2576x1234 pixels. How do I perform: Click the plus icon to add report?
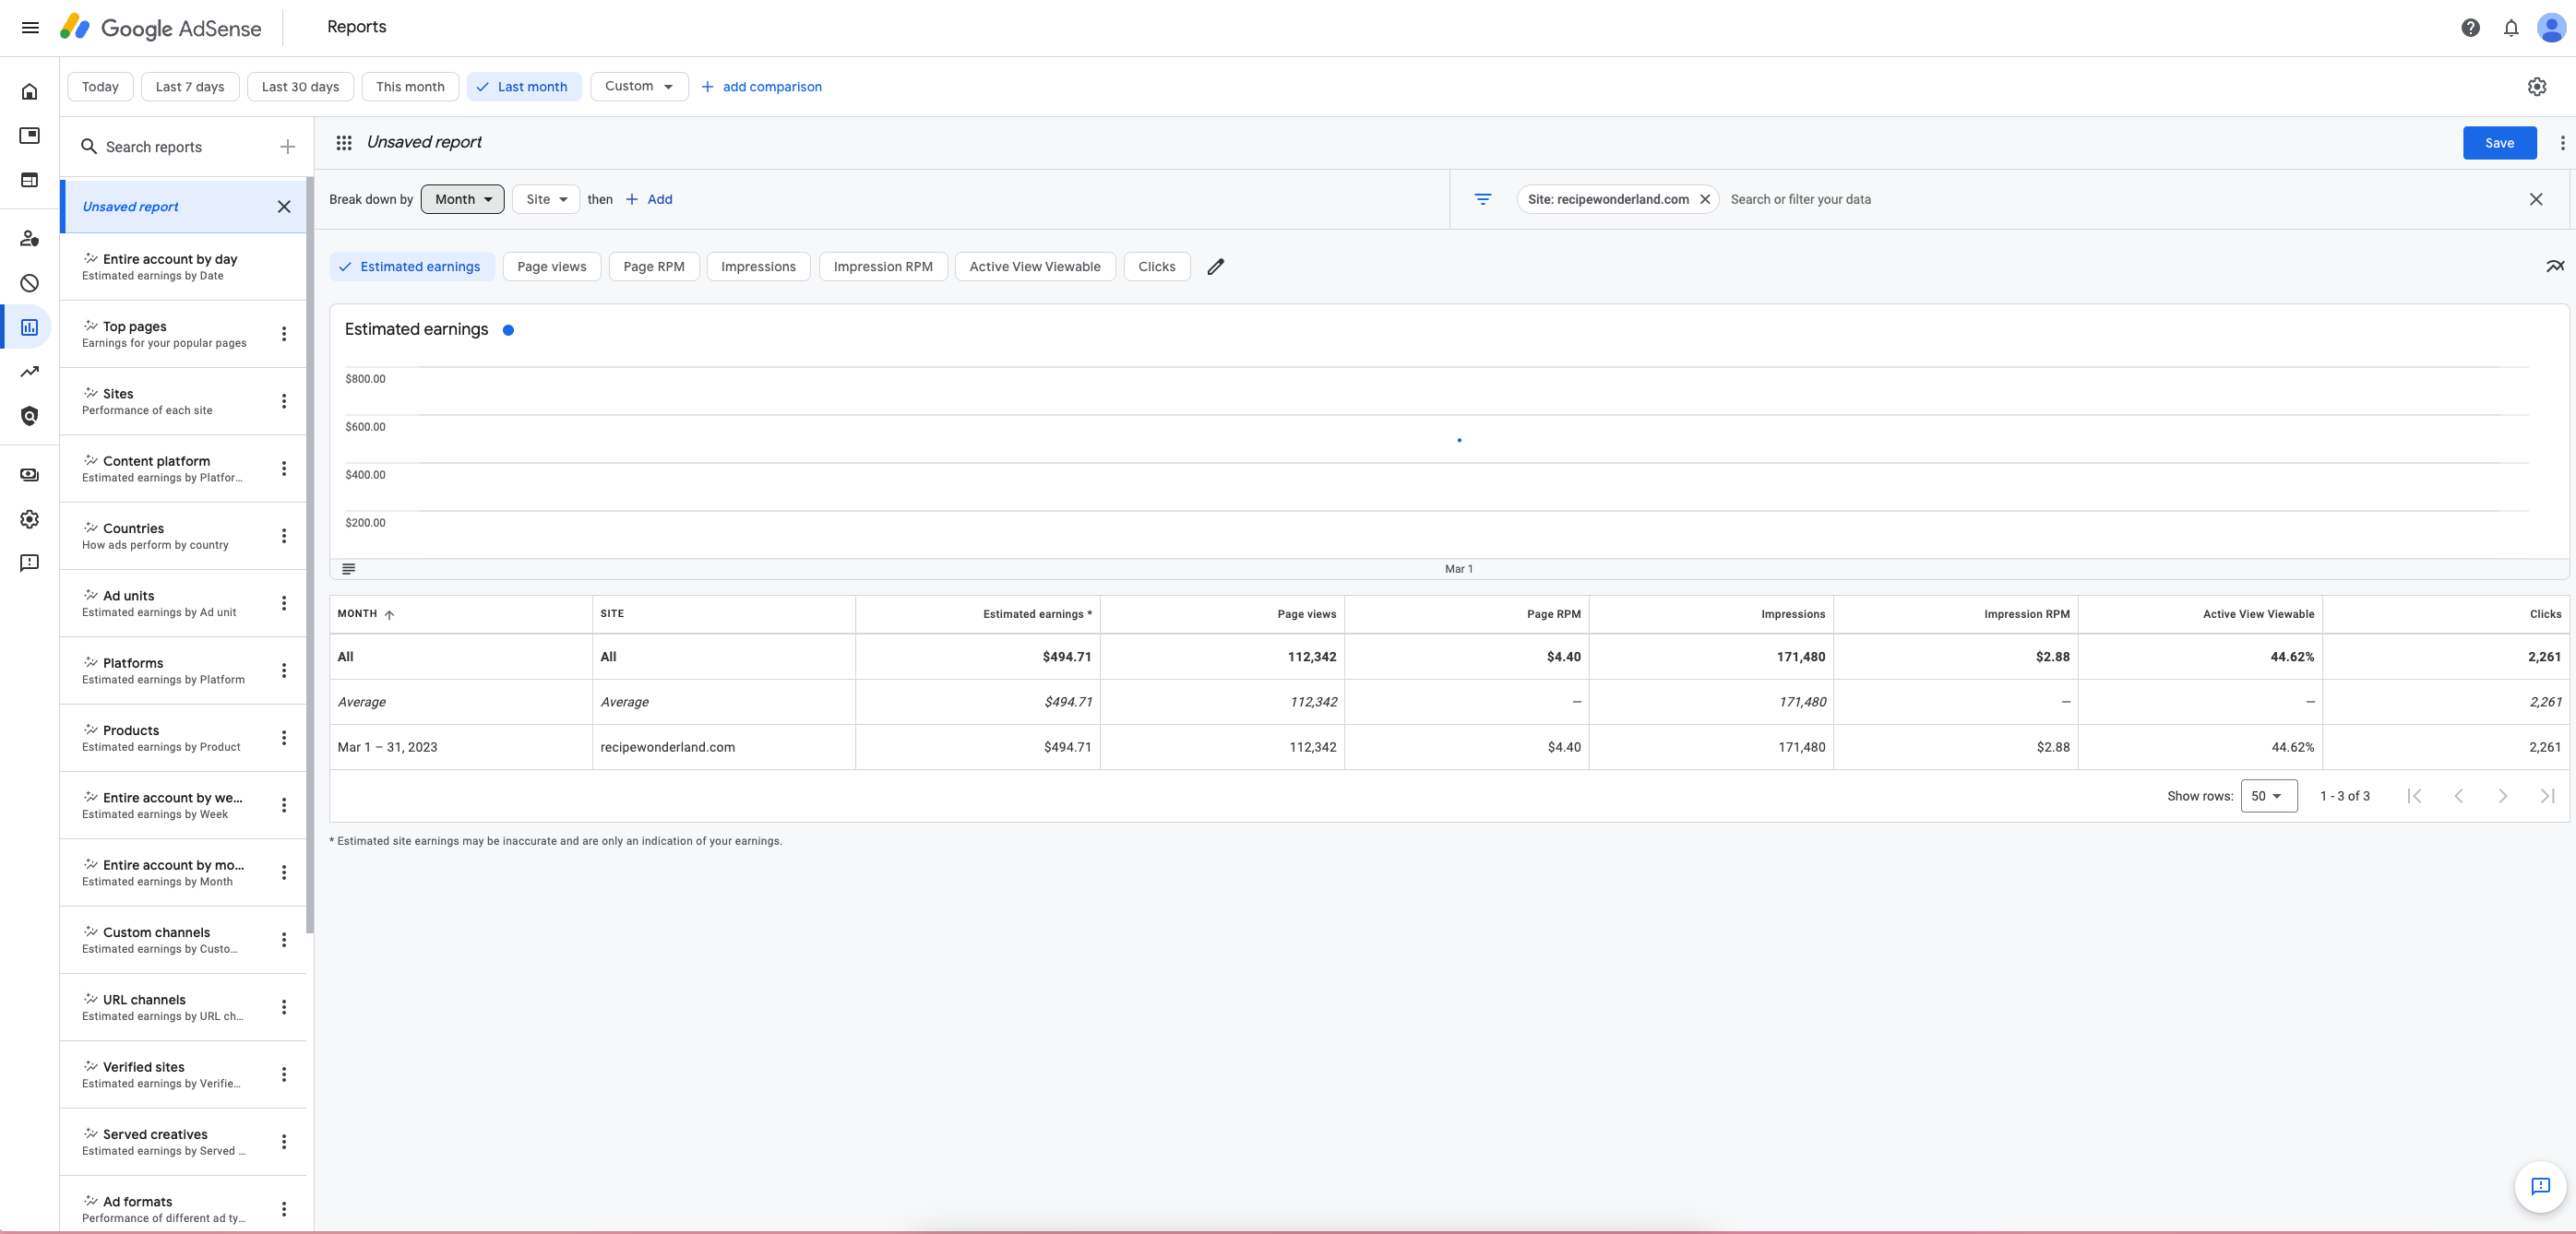point(288,147)
